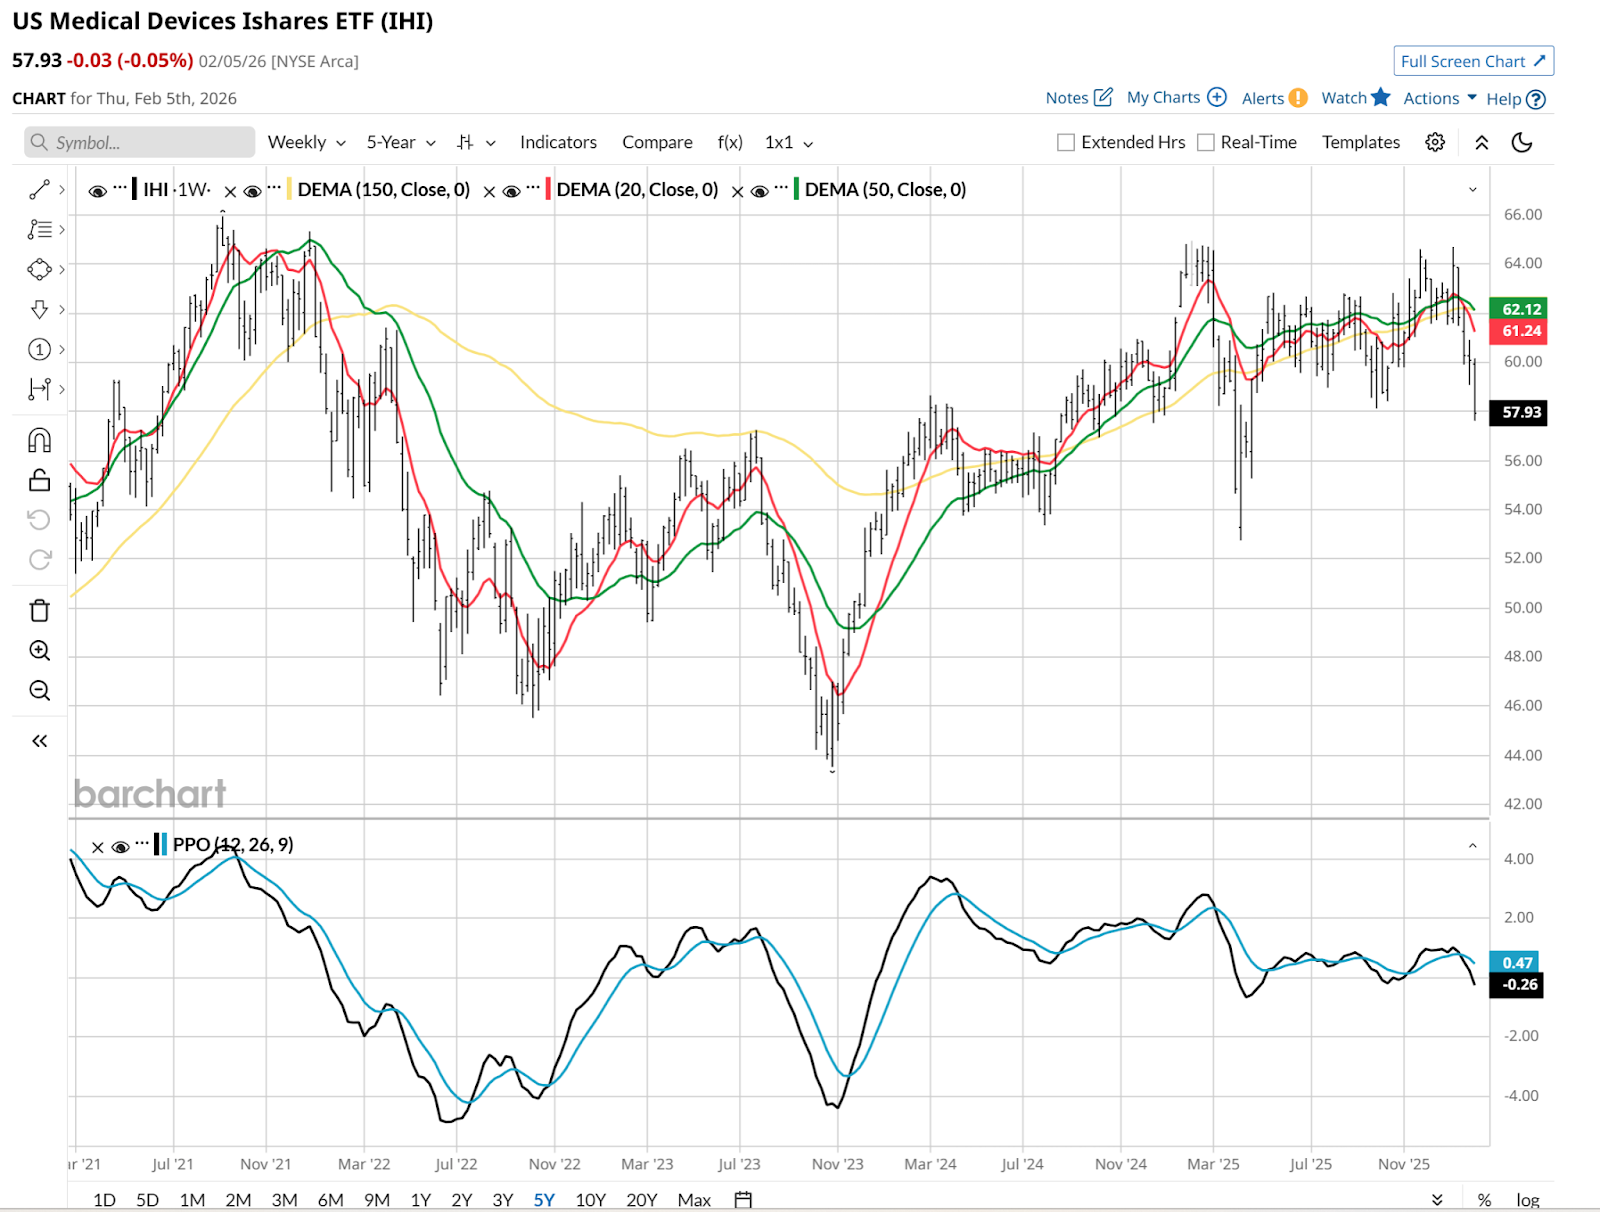Click the redo arrow icon
Viewport: 1600px width, 1212px height.
pos(39,559)
